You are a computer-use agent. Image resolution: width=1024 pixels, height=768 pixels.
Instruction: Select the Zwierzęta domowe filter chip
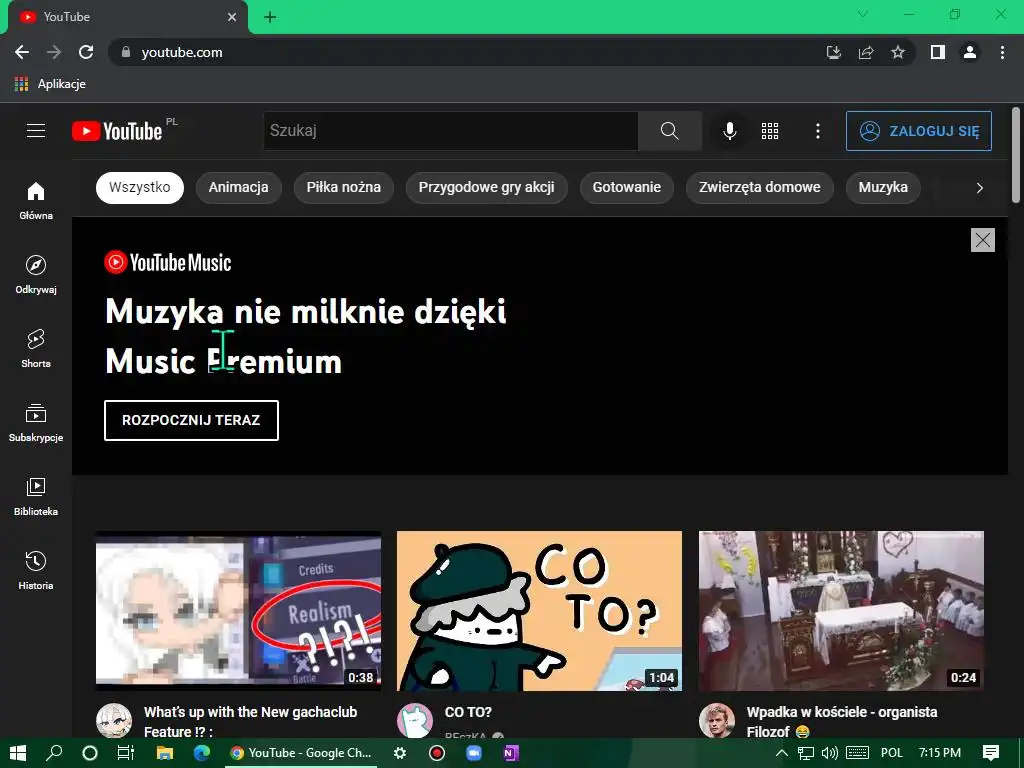point(760,187)
